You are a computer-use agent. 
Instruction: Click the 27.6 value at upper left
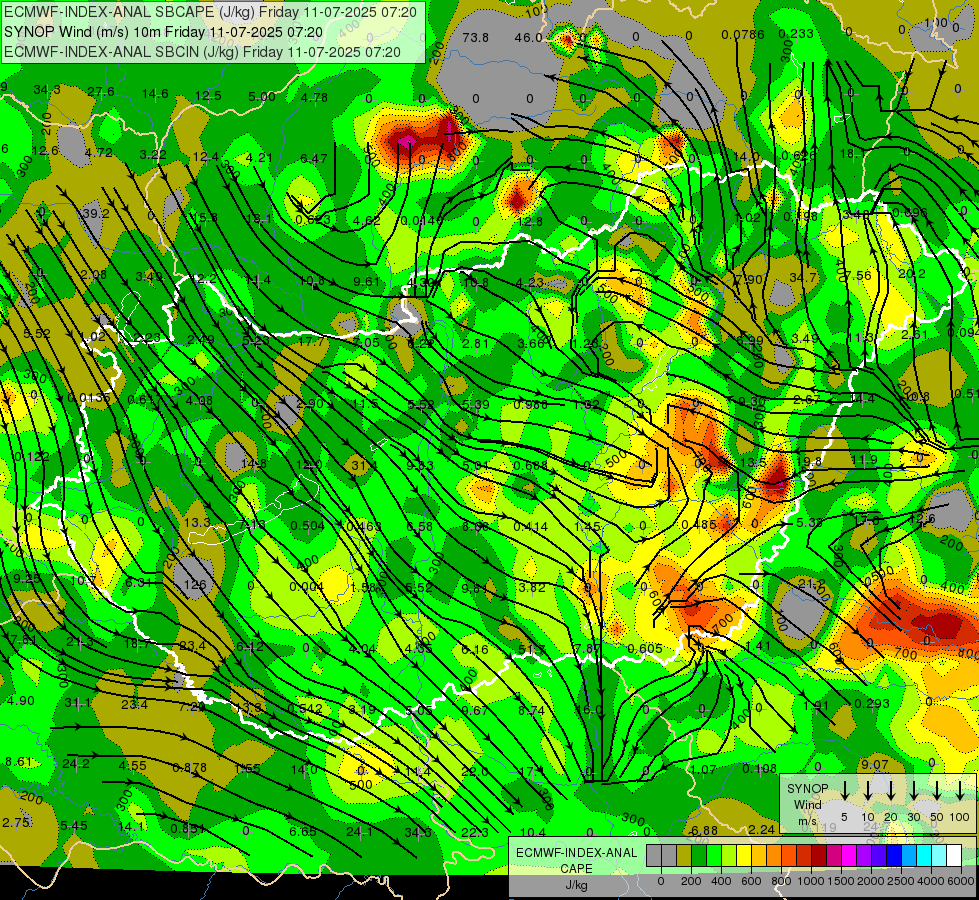coord(101,92)
